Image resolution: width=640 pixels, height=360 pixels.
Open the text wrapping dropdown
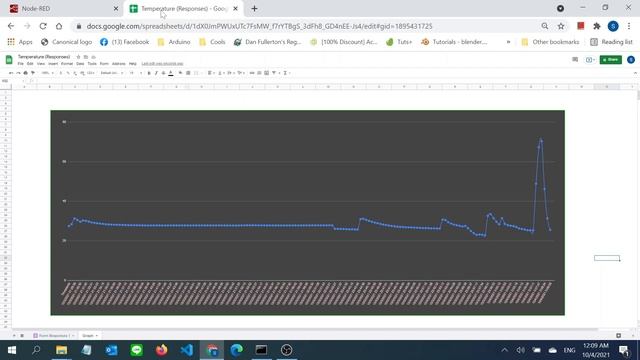[x=231, y=73]
